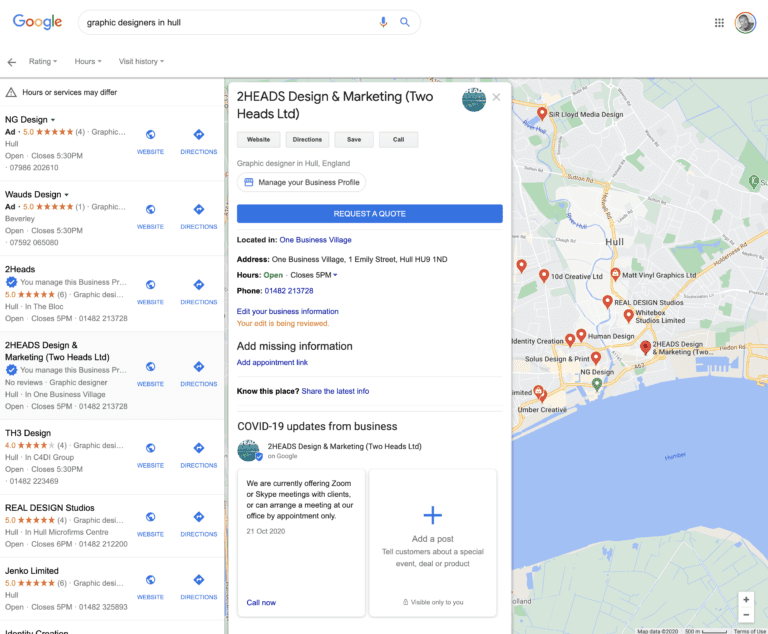Viewport: 768px width, 634px height.
Task: Open 2HEADS Design & Marketing website icon
Action: (x=150, y=366)
